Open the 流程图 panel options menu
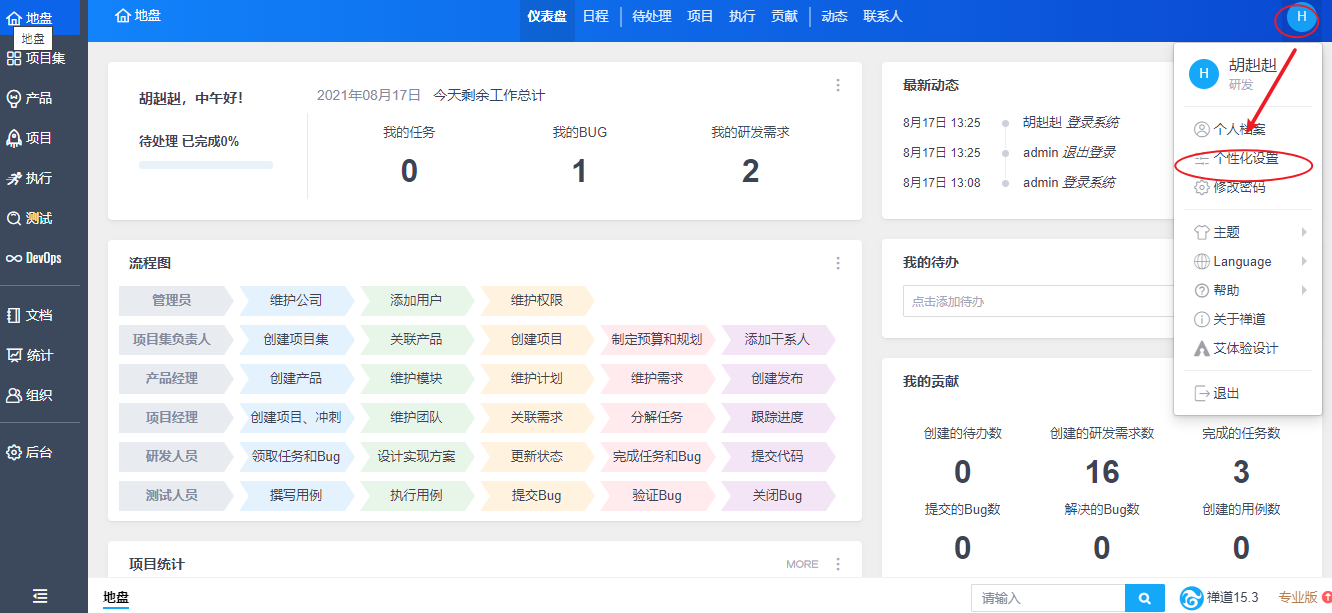Image resolution: width=1332 pixels, height=613 pixels. (x=838, y=263)
